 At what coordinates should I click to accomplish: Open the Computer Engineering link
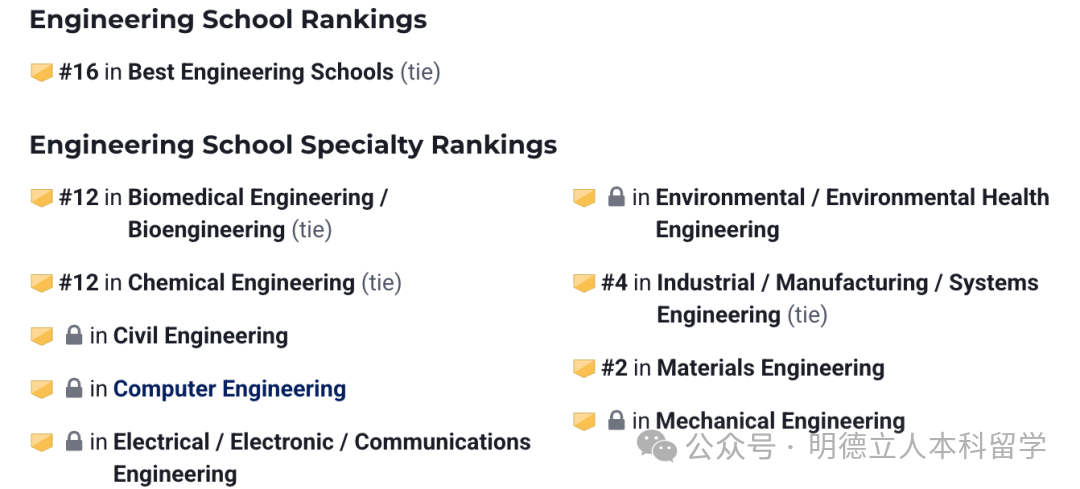[x=229, y=388]
